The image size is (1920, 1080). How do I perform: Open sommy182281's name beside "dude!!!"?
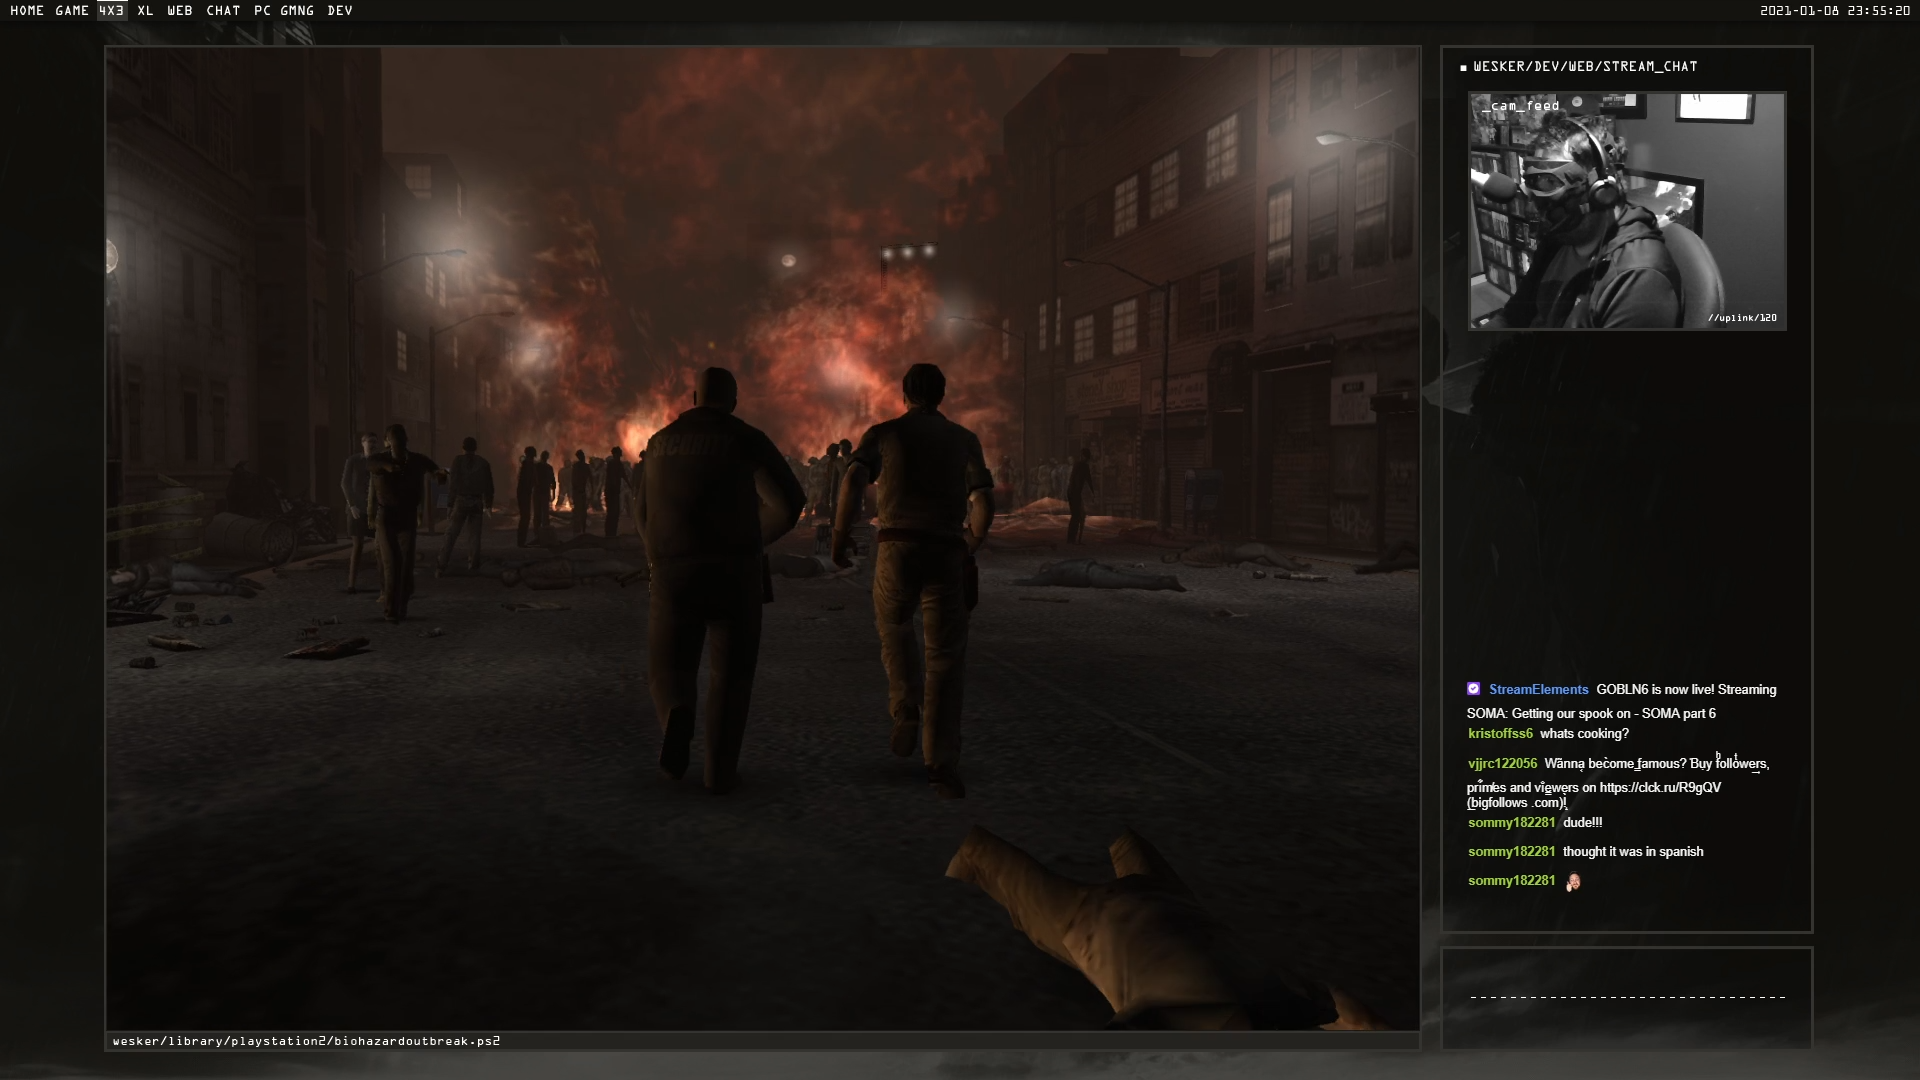[x=1511, y=823]
